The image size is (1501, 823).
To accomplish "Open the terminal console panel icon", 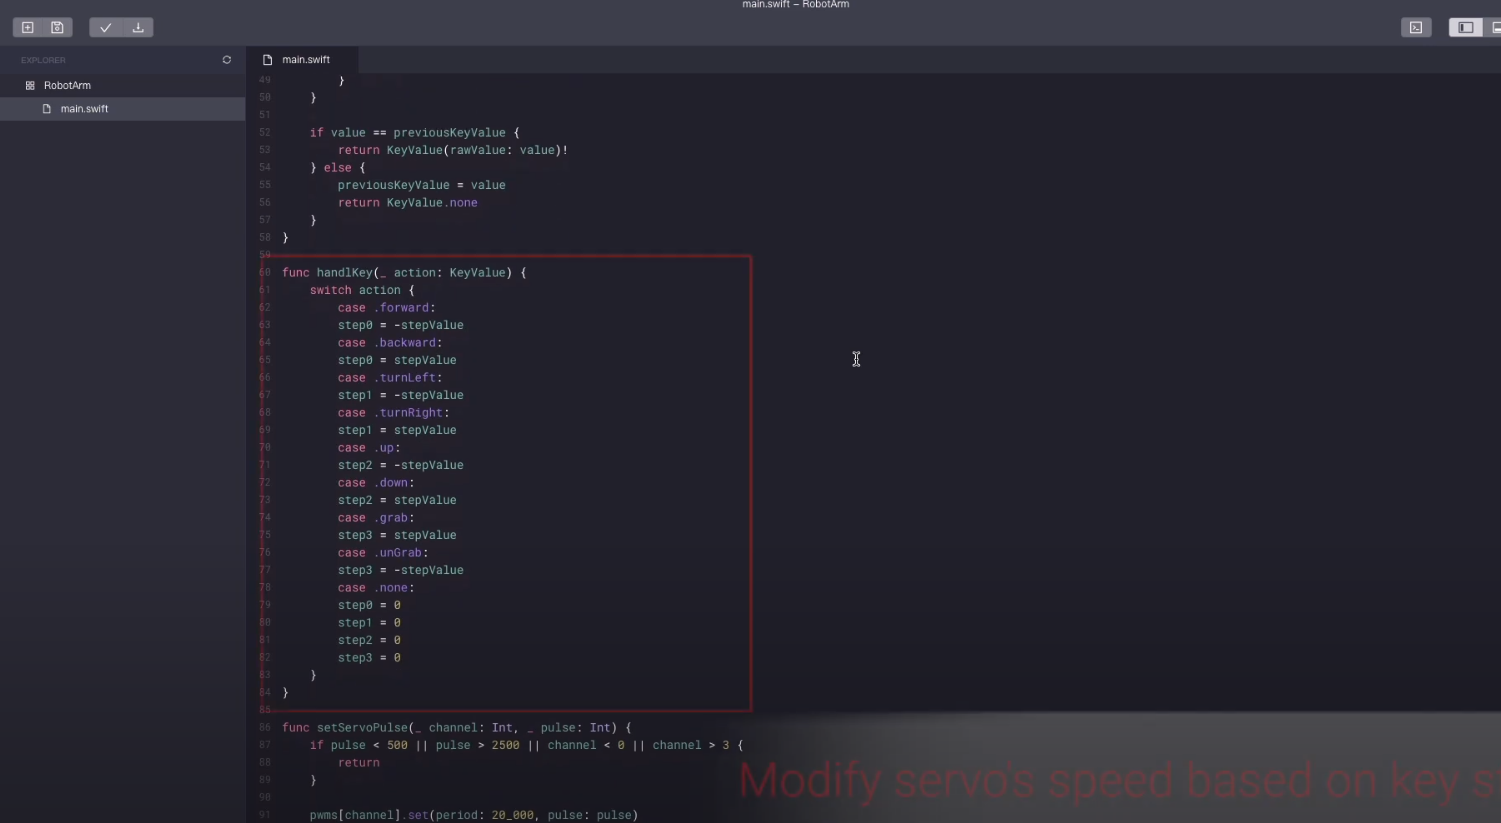I will coord(1416,28).
